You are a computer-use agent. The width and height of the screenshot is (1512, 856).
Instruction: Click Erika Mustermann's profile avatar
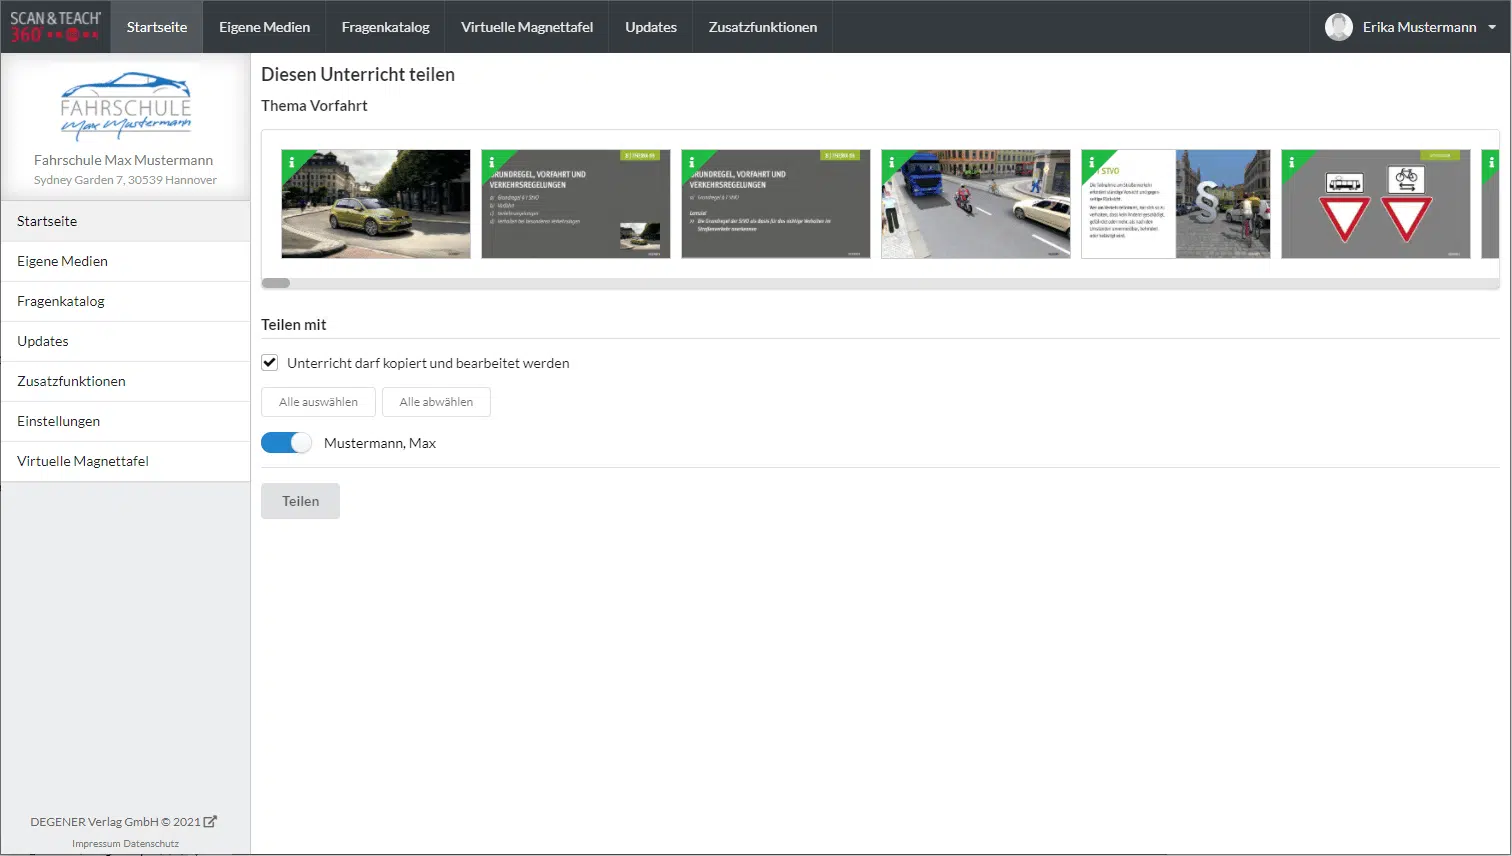pyautogui.click(x=1338, y=27)
